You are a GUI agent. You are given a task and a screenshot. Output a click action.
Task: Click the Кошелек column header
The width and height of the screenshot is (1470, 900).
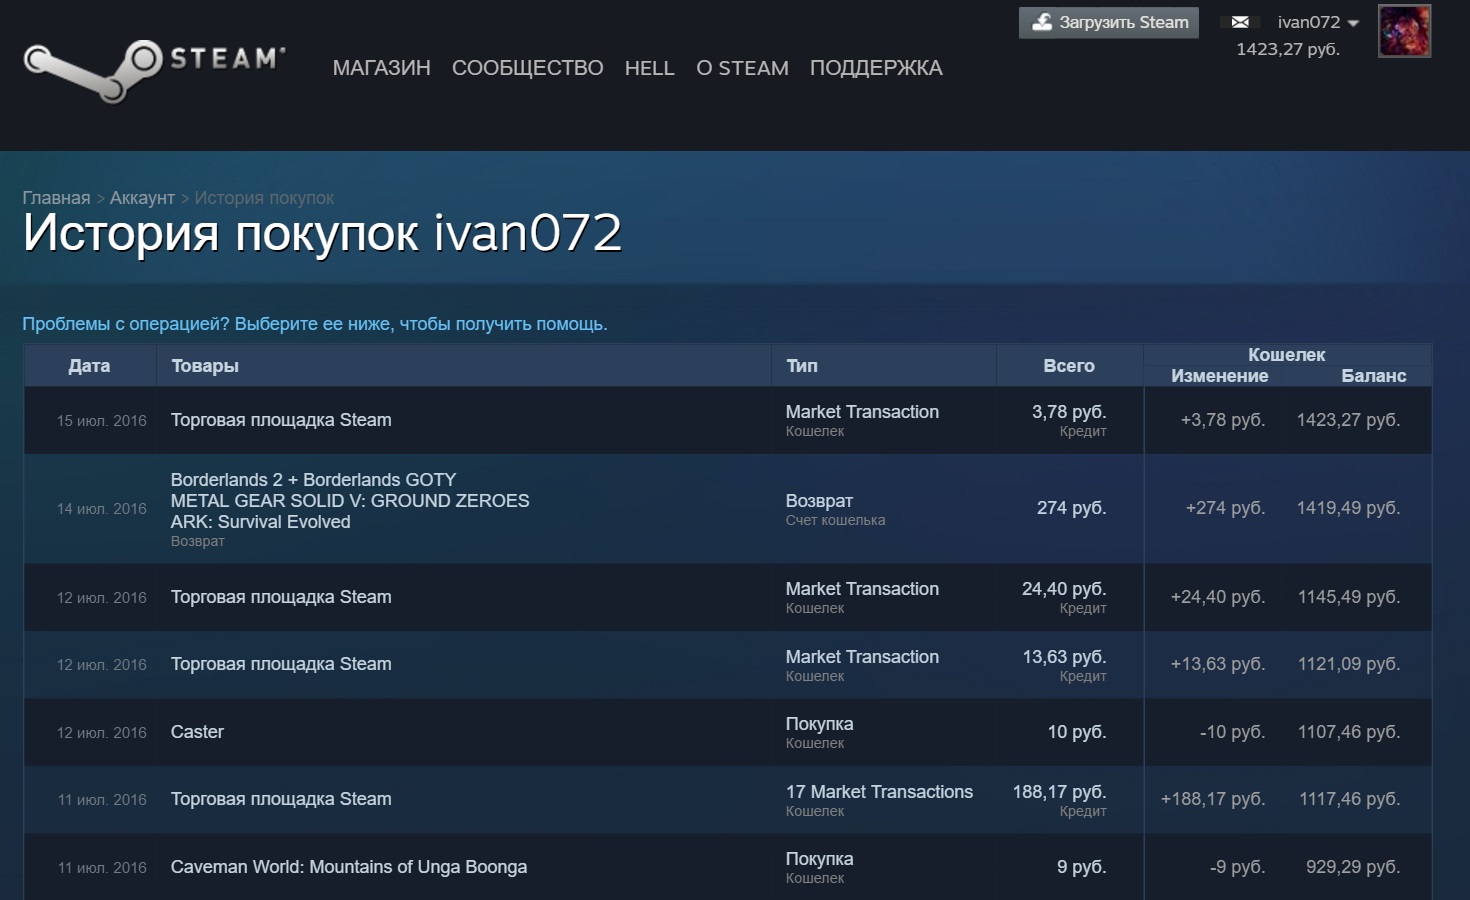pos(1287,355)
